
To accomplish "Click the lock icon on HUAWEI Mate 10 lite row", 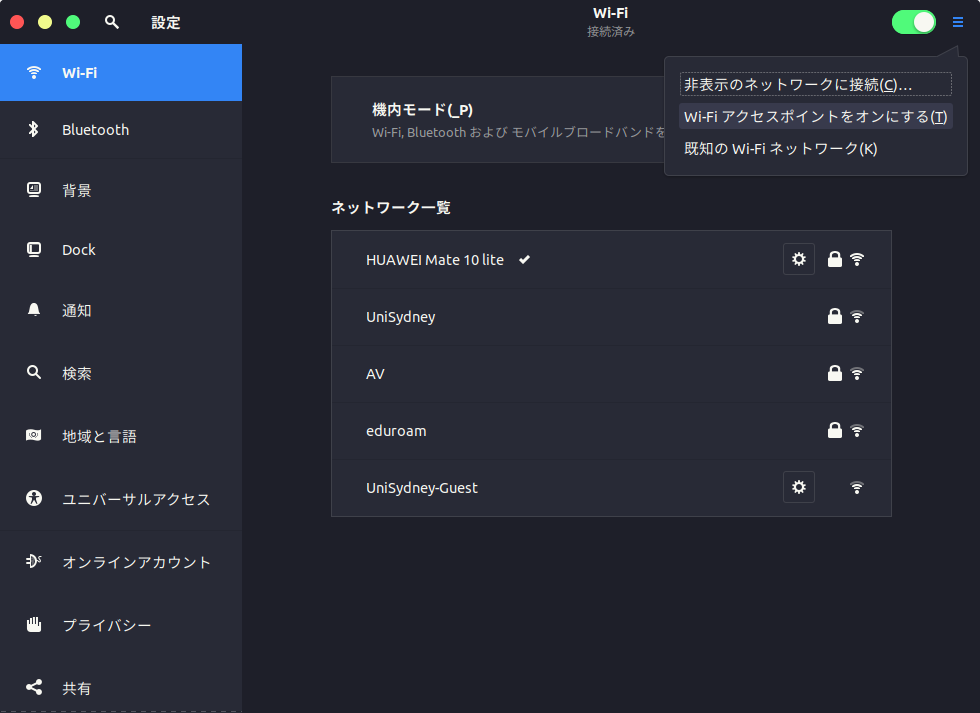I will [x=835, y=259].
